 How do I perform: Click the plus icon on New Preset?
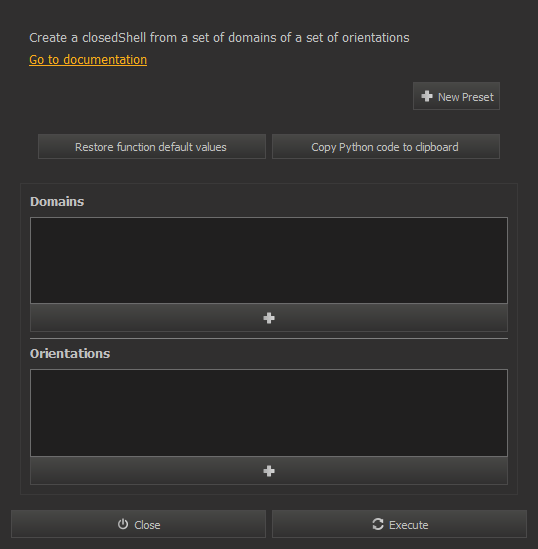tap(427, 96)
